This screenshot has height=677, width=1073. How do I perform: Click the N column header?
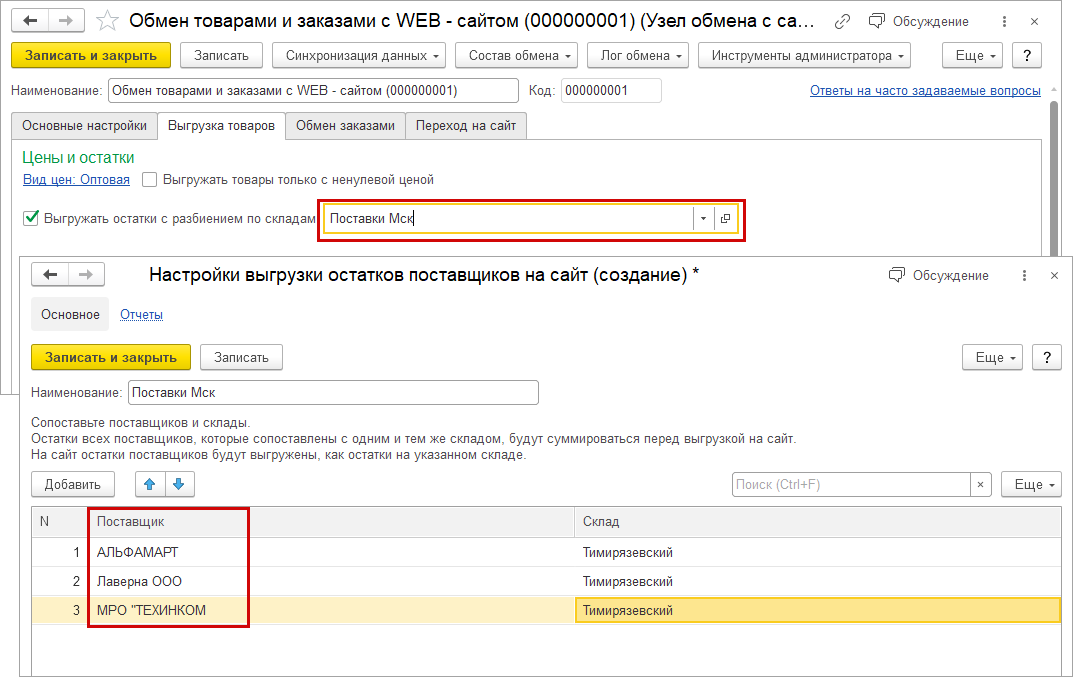(x=60, y=522)
